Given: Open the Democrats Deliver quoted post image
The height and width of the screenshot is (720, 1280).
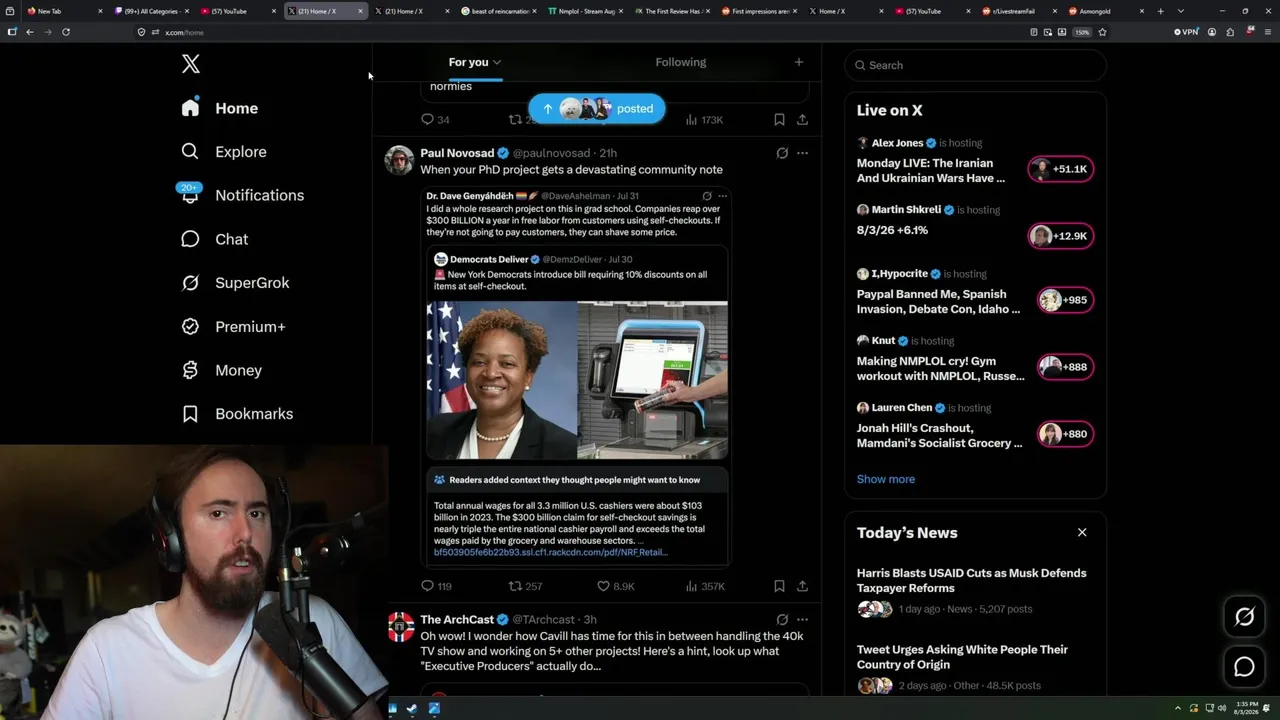Looking at the screenshot, I should tap(577, 380).
